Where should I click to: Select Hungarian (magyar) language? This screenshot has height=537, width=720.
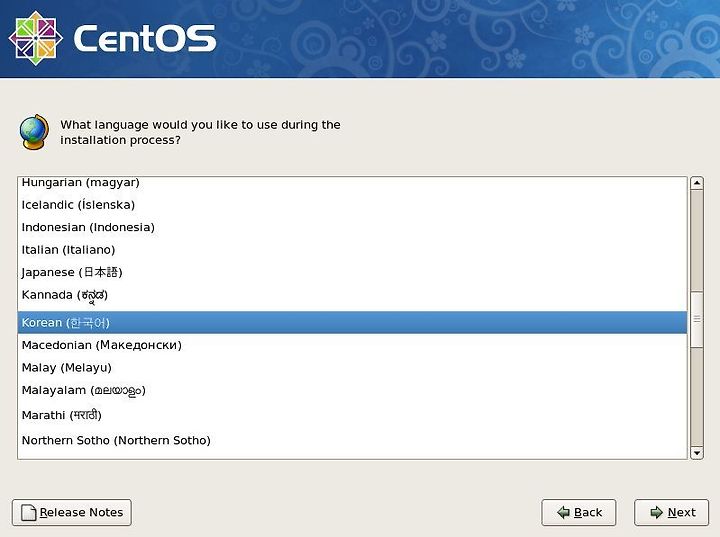[x=352, y=183]
